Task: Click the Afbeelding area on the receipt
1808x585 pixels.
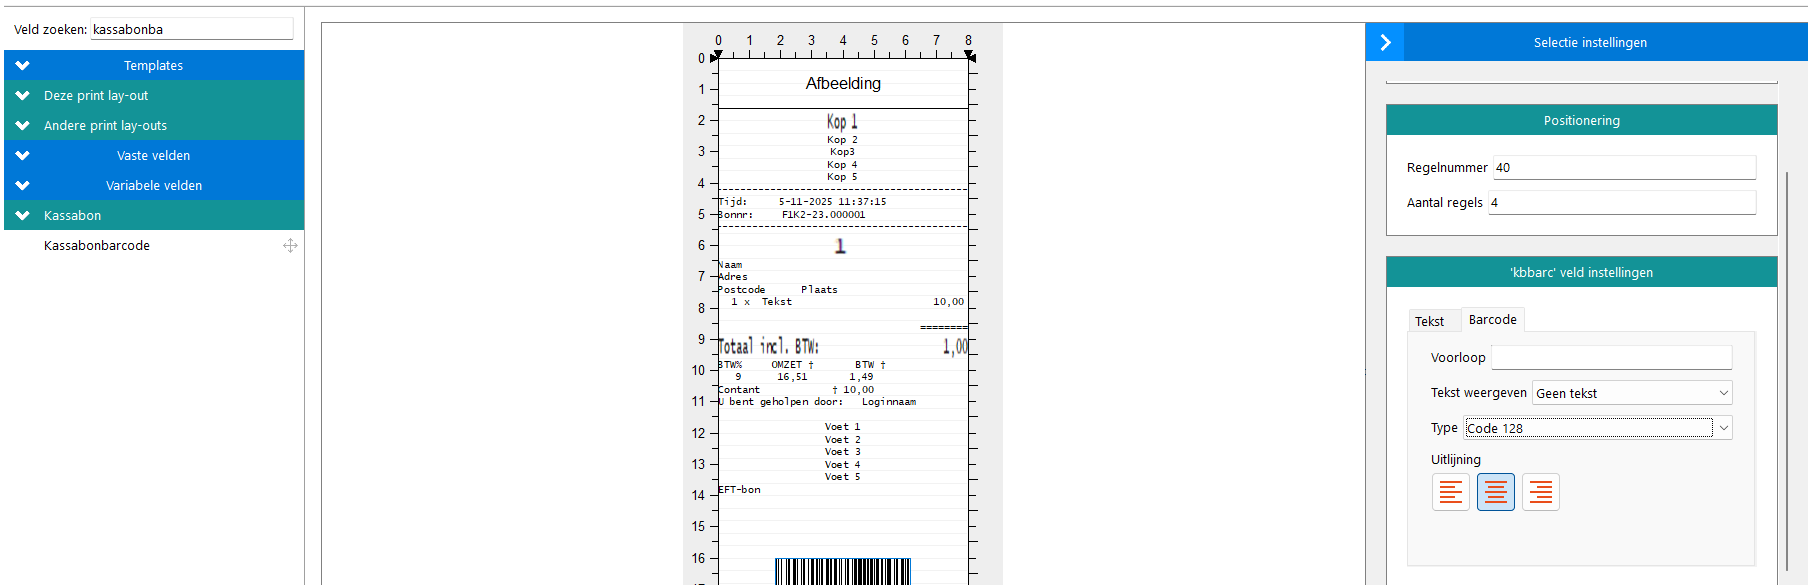Action: pos(843,84)
